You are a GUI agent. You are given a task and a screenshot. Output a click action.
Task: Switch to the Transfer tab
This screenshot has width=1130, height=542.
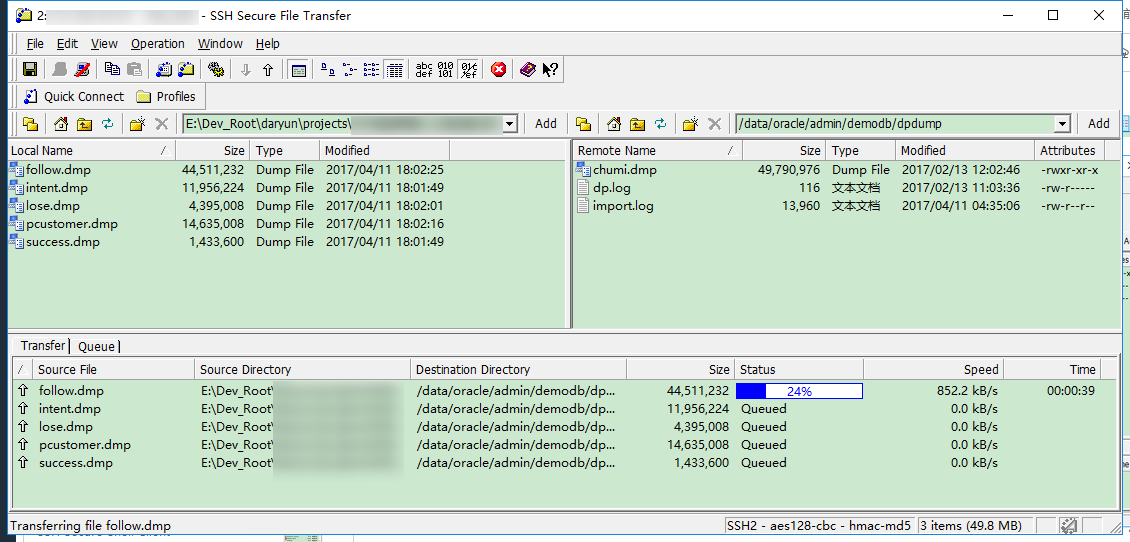point(43,346)
